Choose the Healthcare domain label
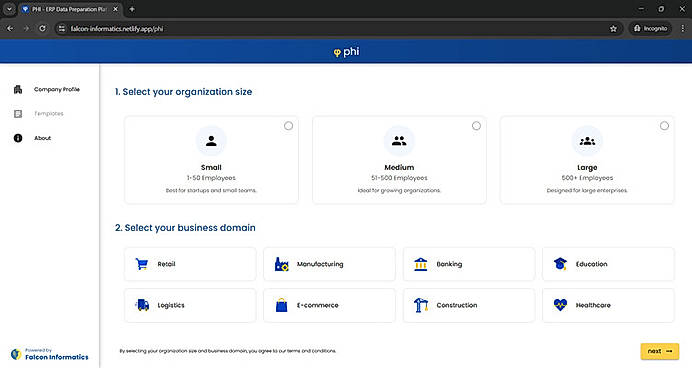 [593, 305]
